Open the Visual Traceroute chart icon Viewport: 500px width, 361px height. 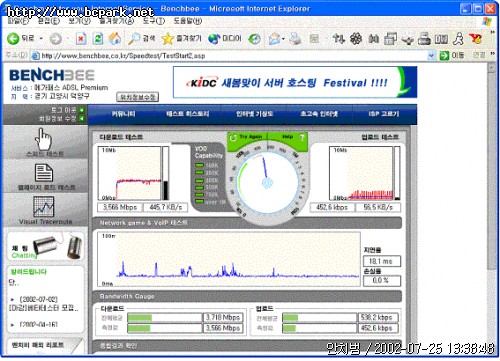[x=44, y=207]
